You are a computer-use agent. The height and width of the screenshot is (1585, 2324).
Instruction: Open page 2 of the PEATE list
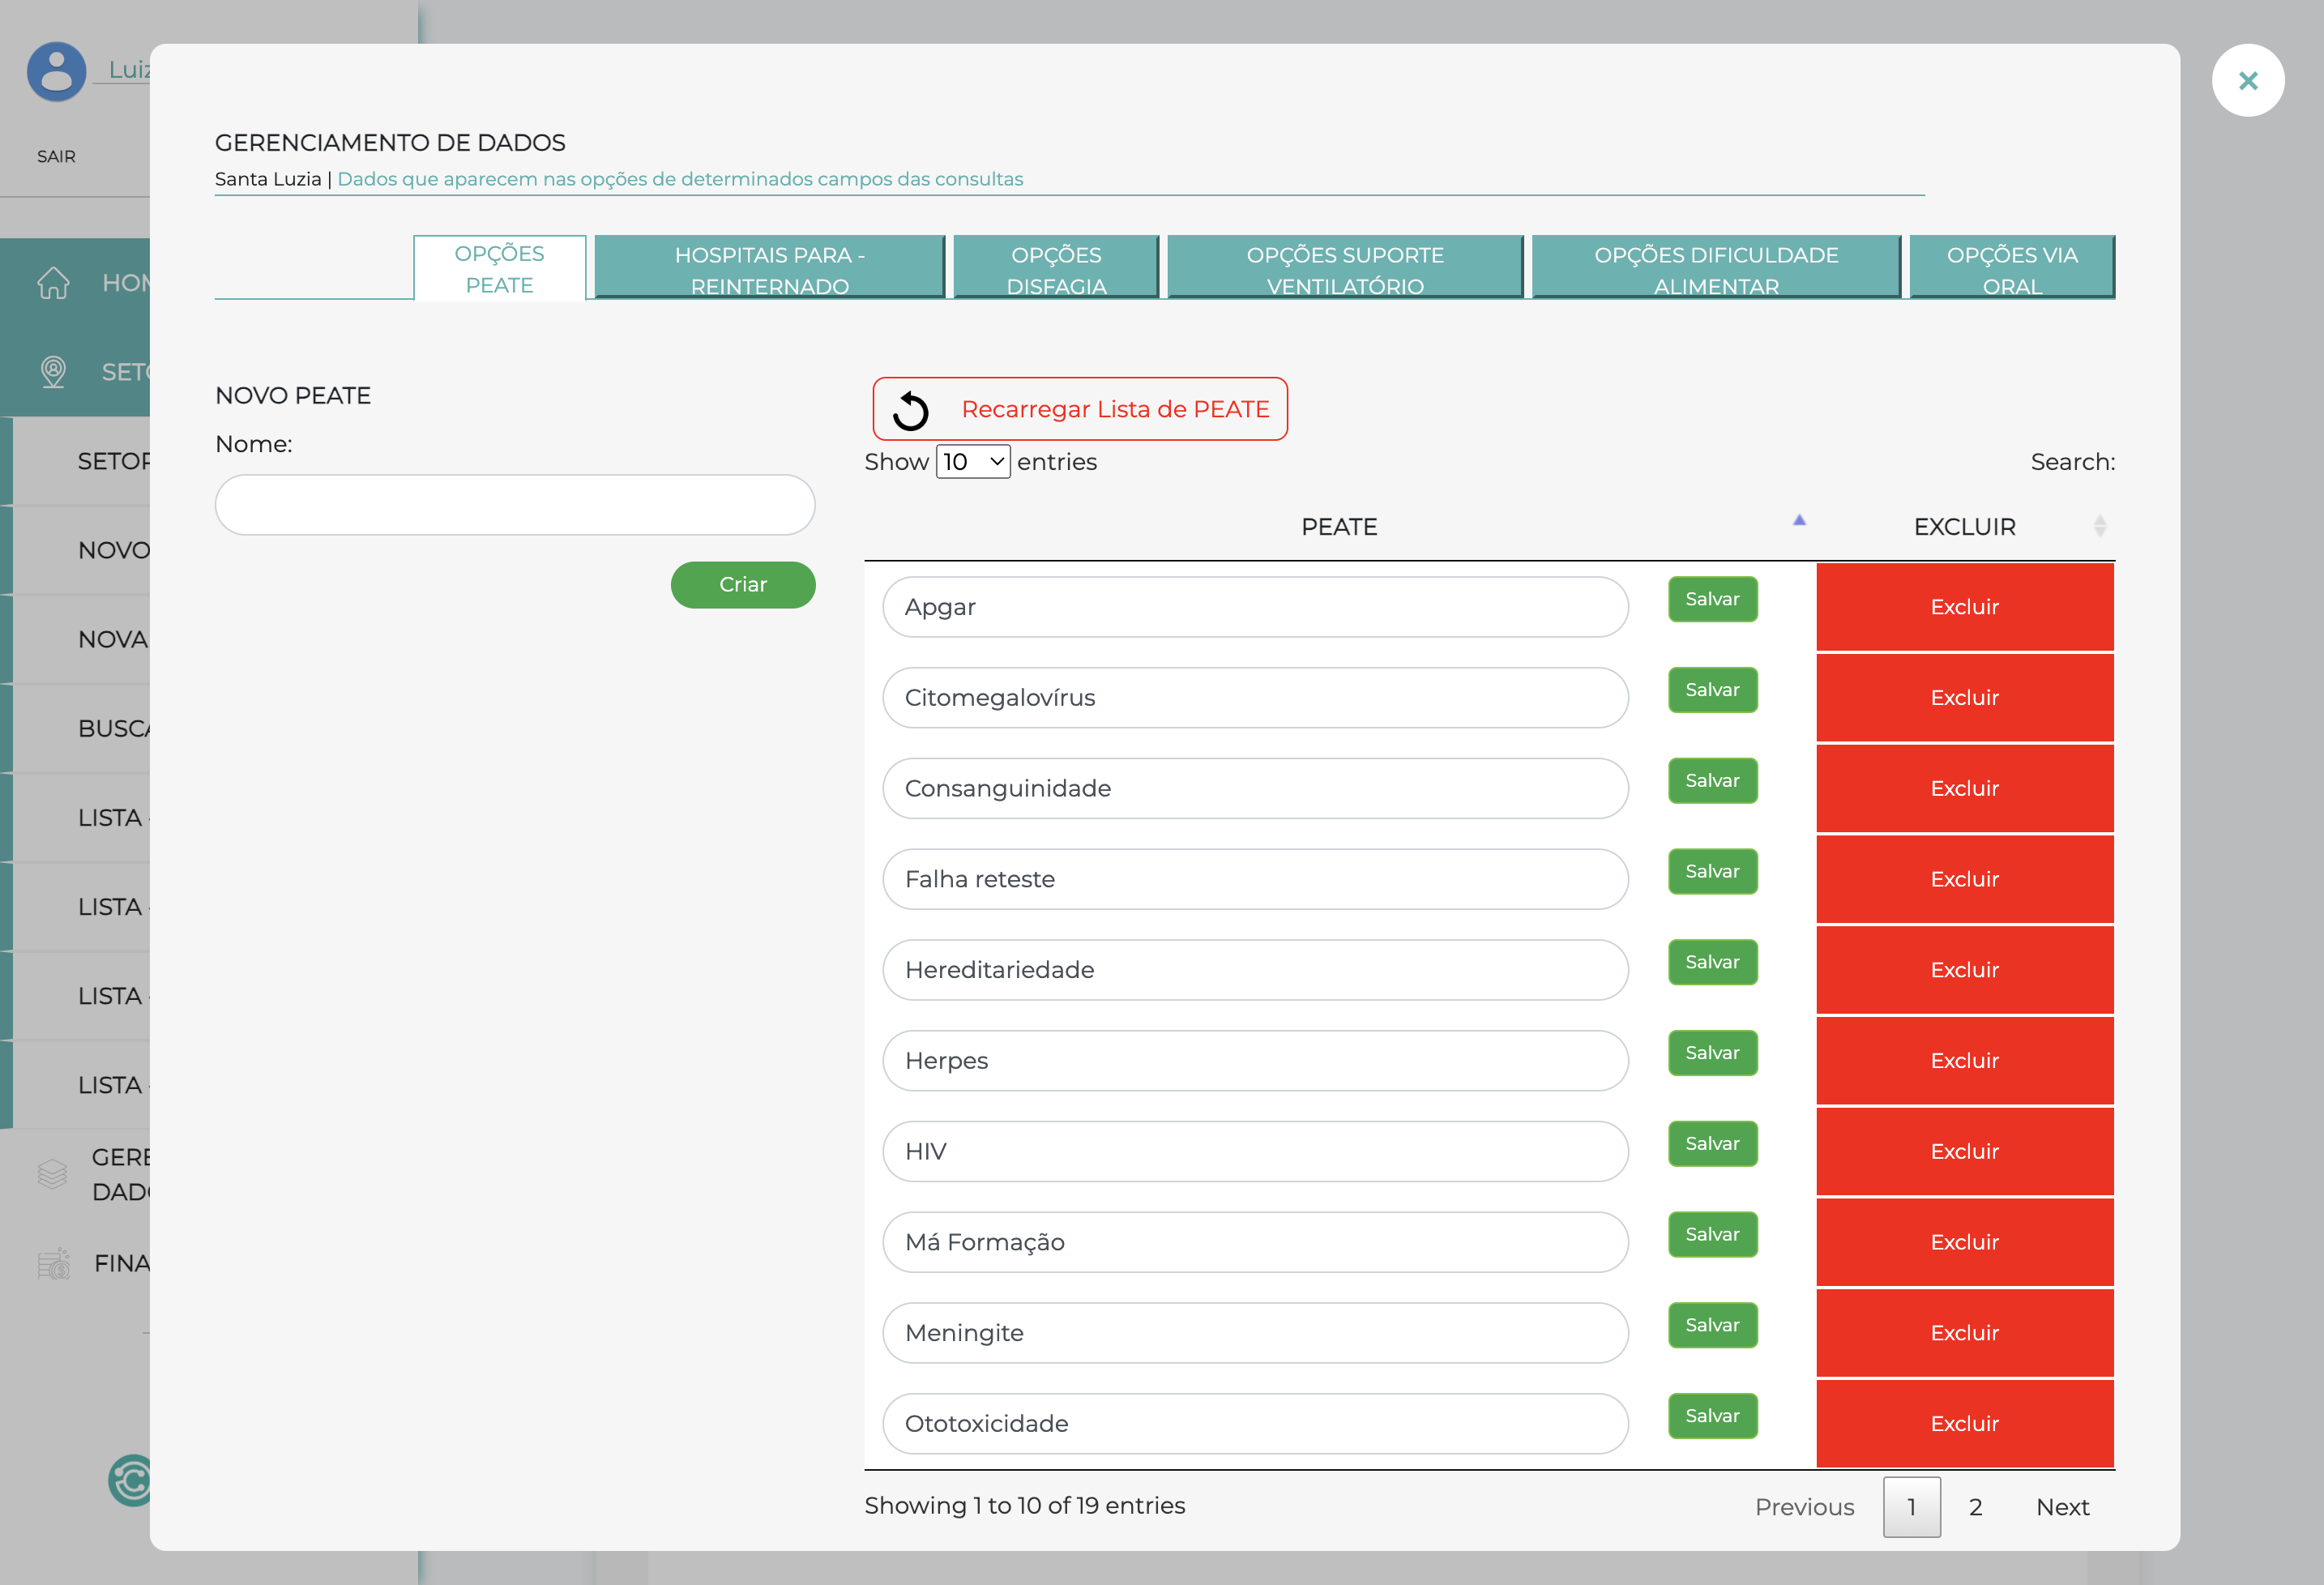tap(1975, 1507)
